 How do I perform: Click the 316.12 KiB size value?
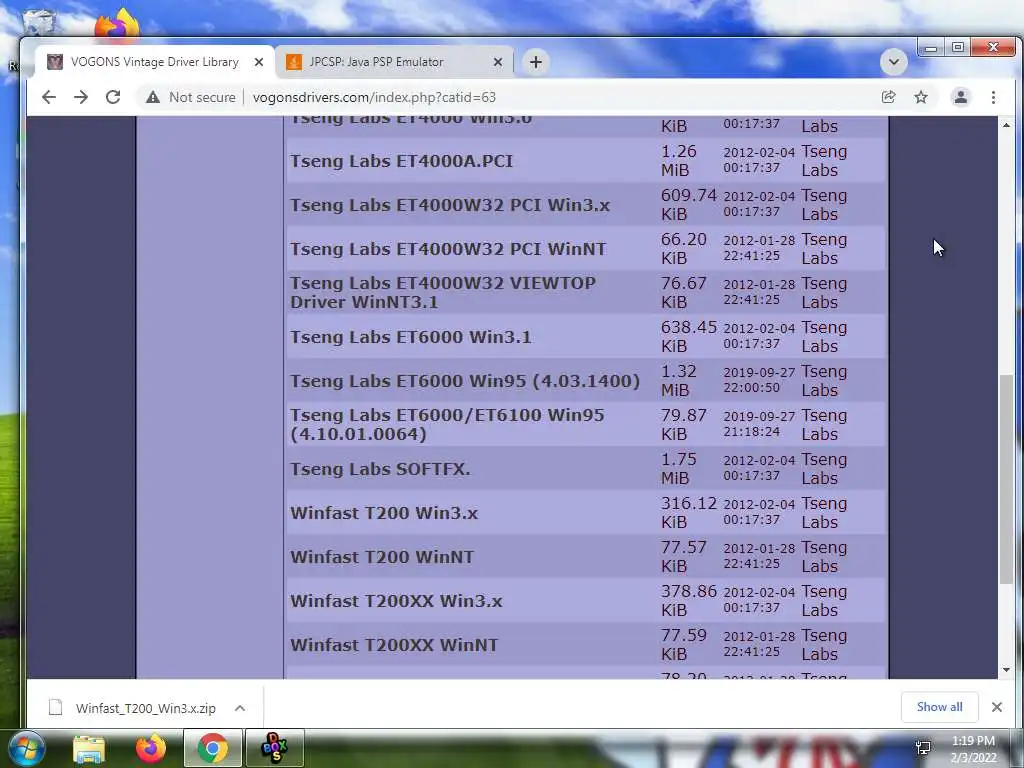coord(688,513)
